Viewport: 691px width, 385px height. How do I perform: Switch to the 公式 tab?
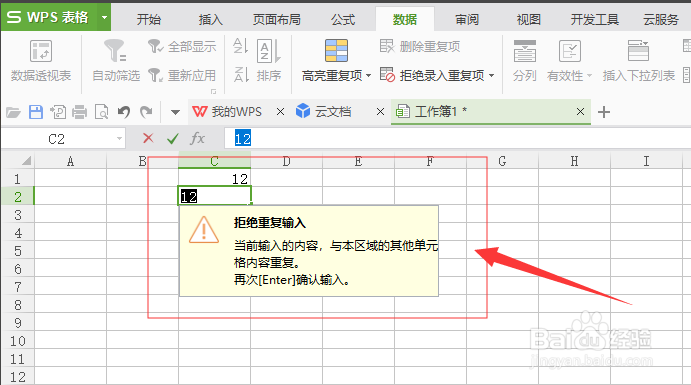(x=343, y=19)
